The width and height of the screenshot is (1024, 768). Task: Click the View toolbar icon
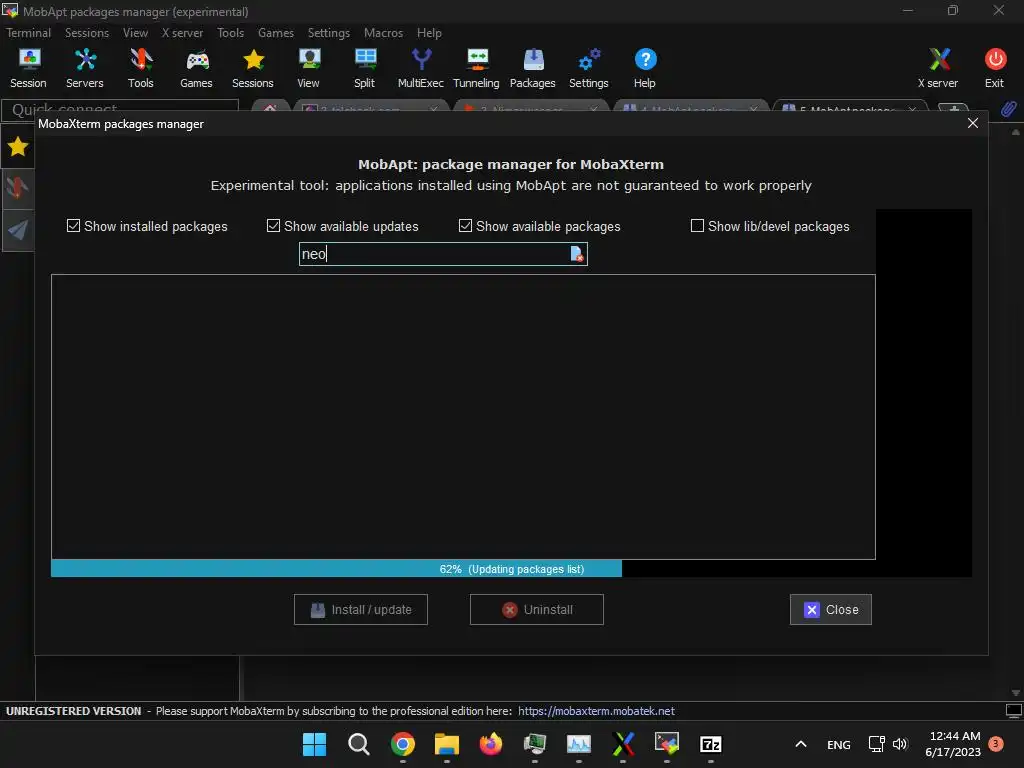pos(309,68)
